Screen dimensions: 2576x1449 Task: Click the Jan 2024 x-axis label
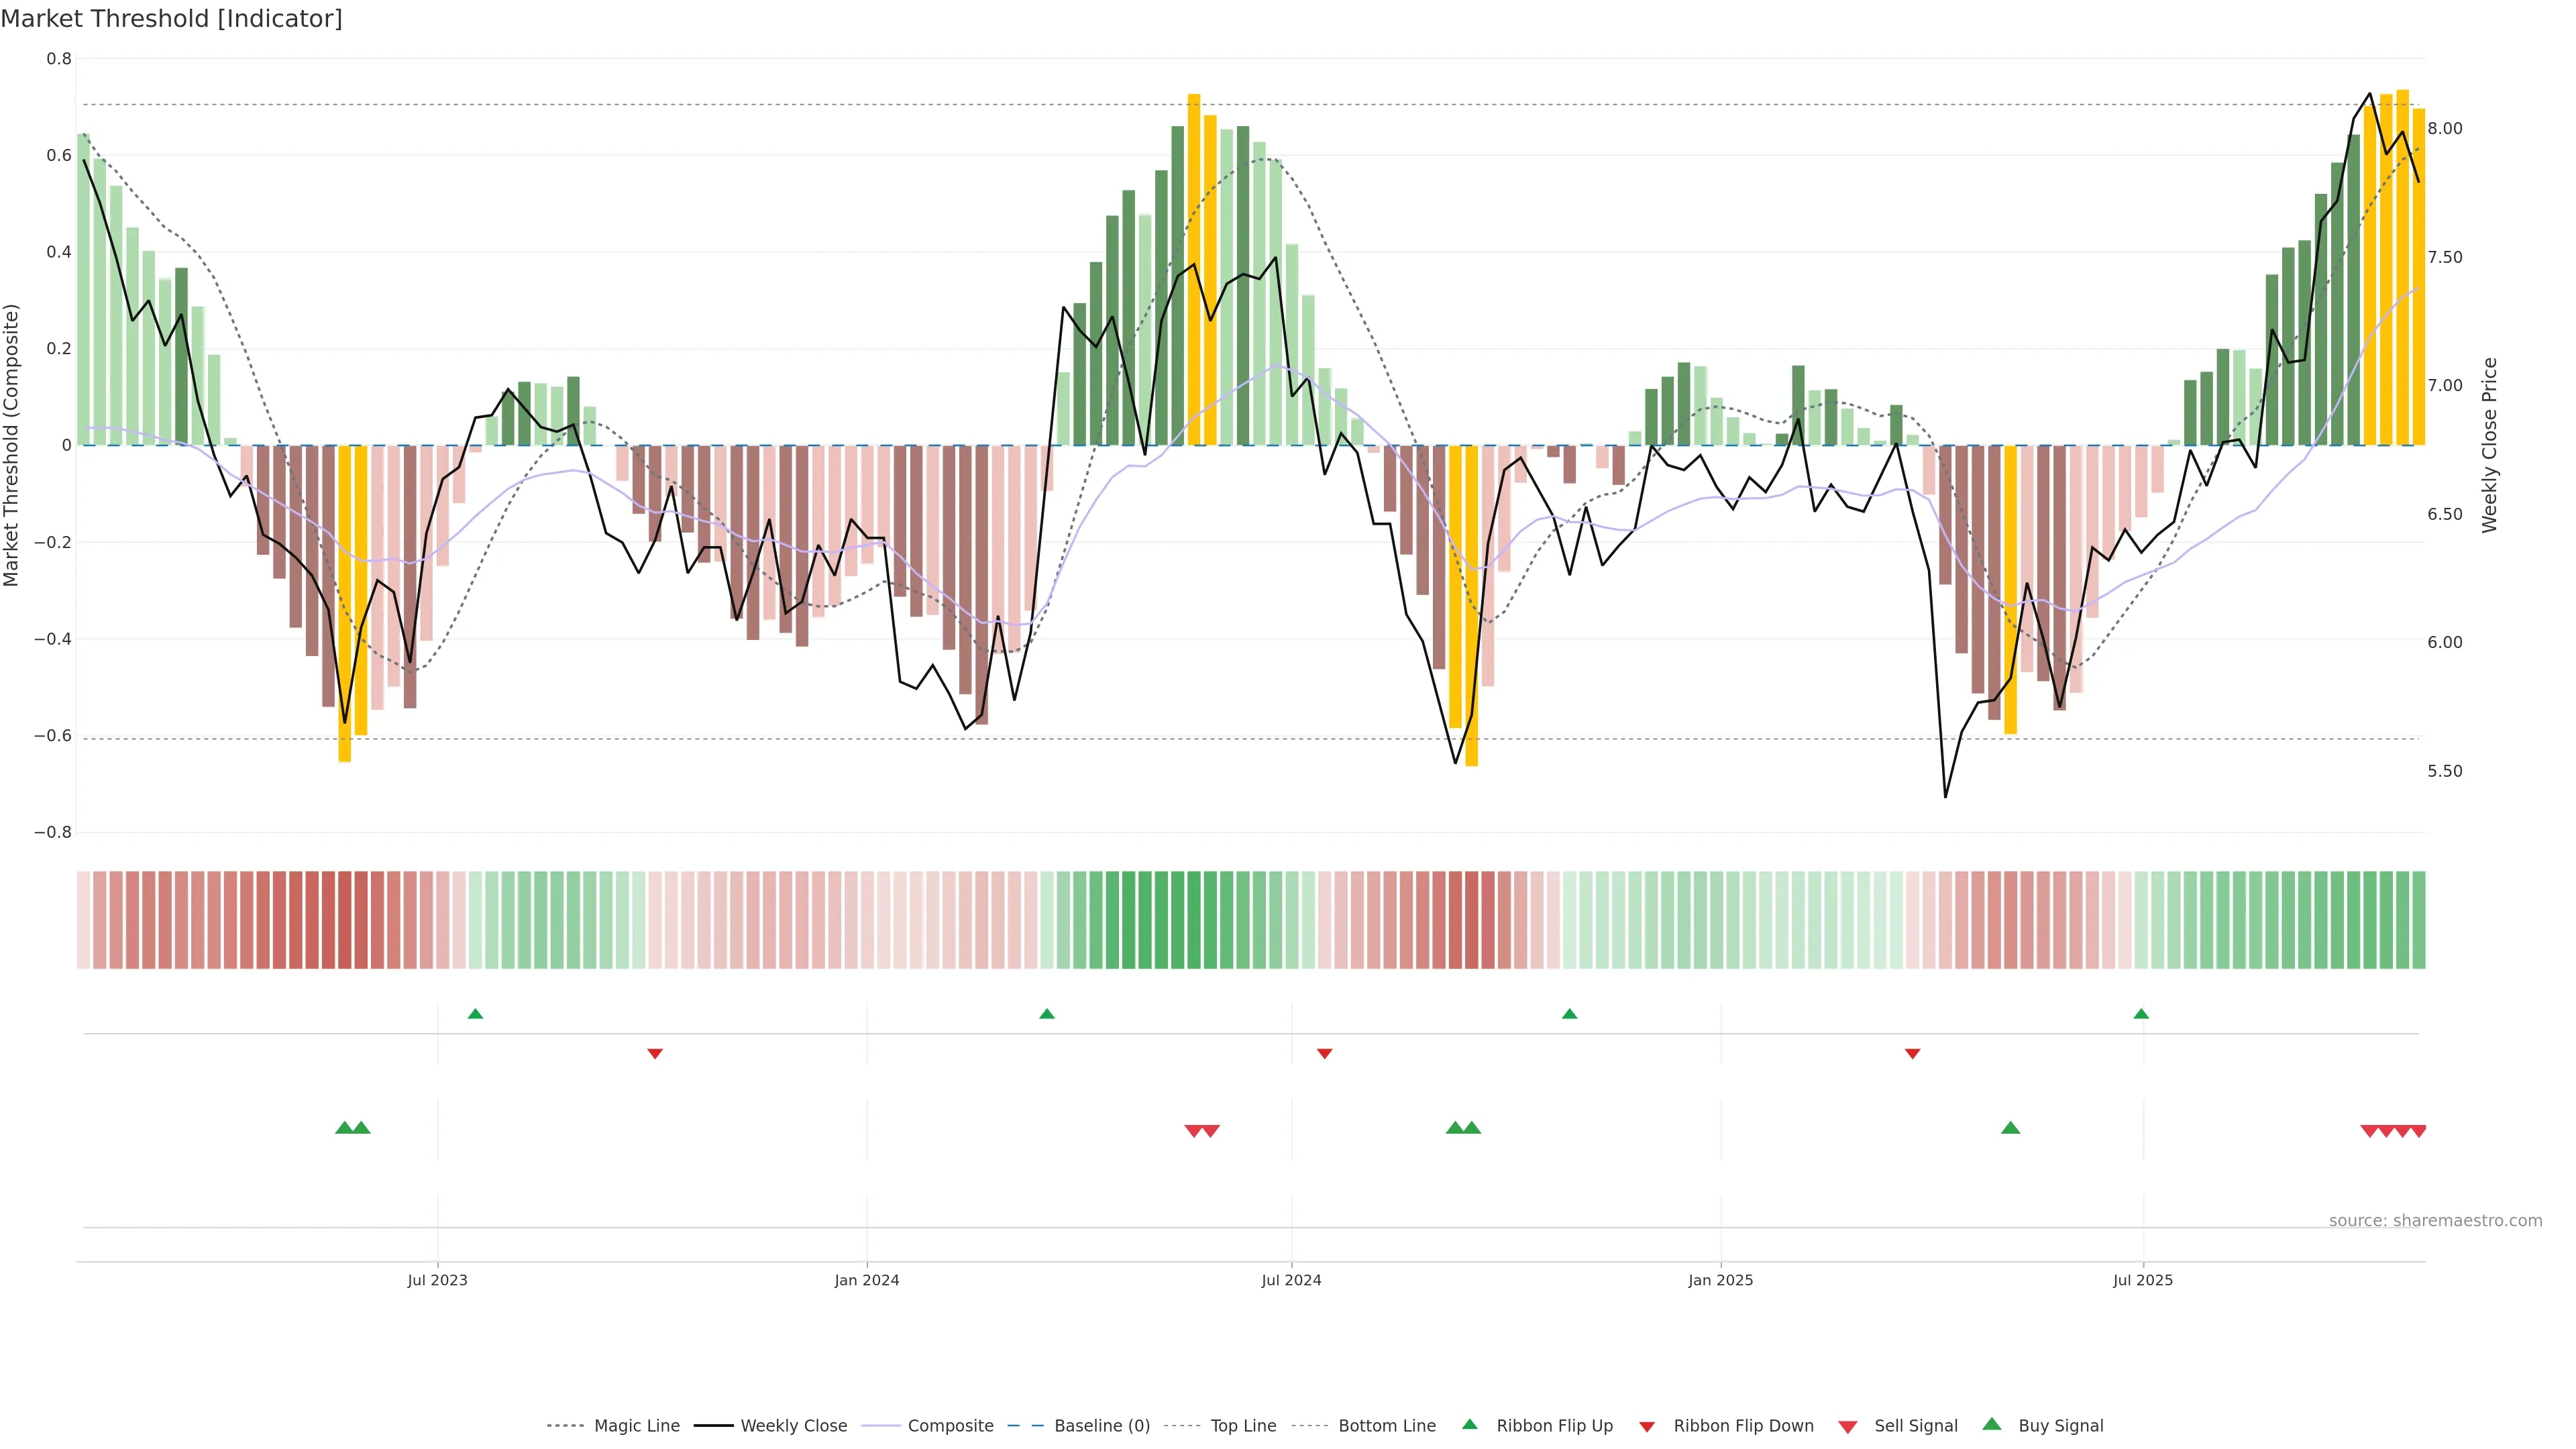[x=866, y=1280]
